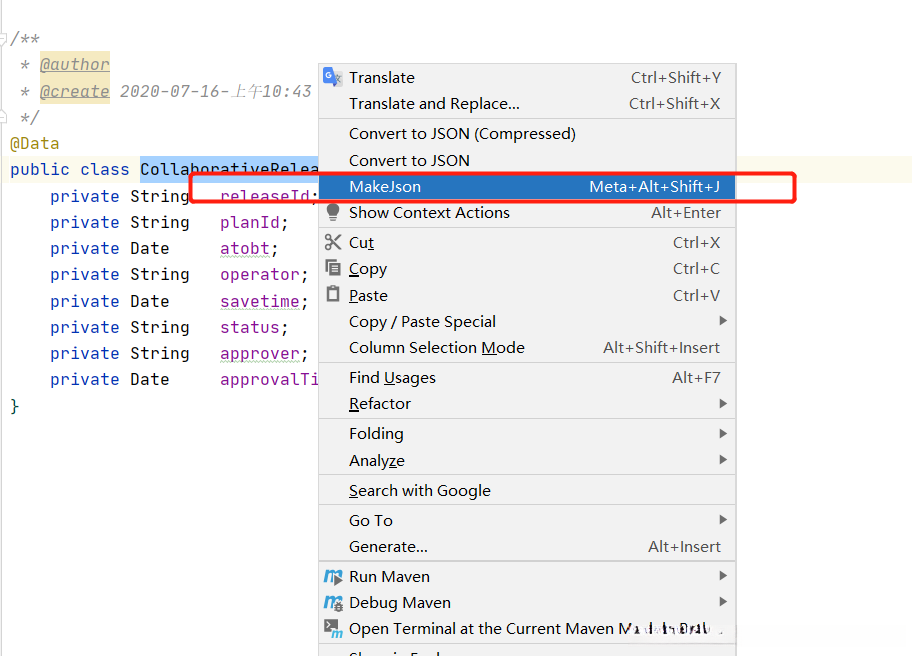Select Translate and Replace option

pos(434,103)
